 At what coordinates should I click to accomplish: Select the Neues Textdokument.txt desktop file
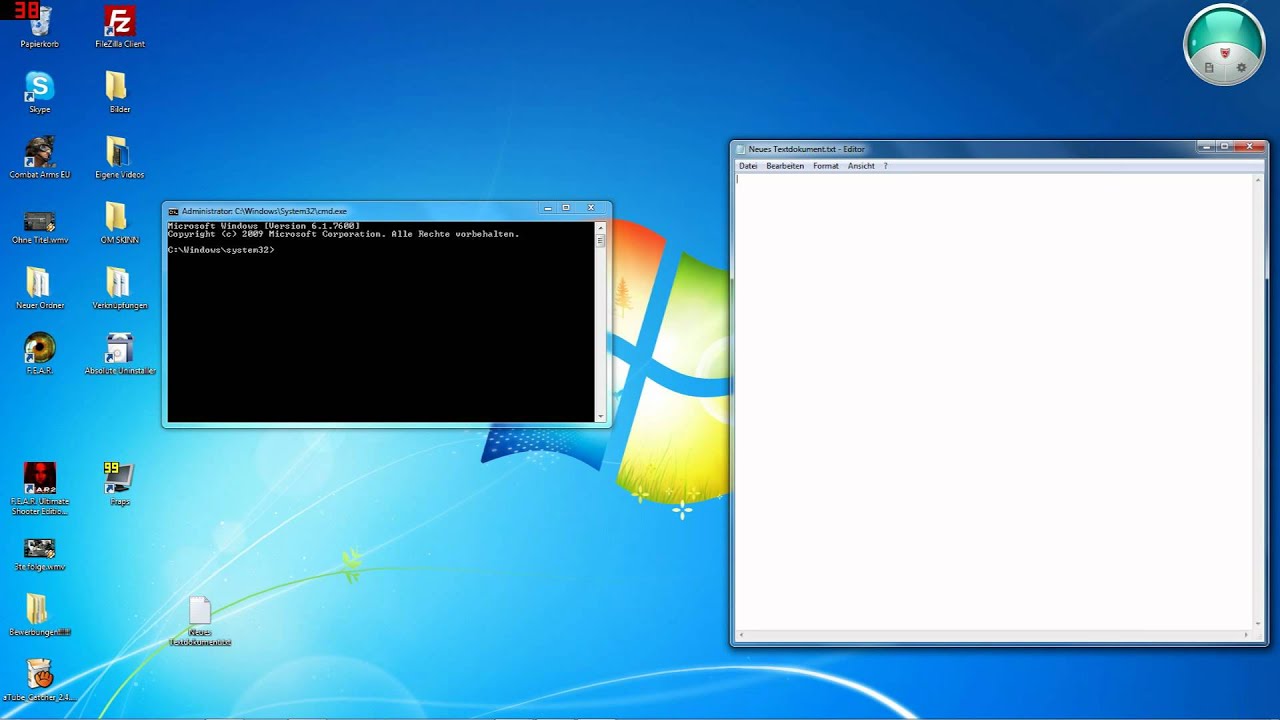click(x=200, y=622)
